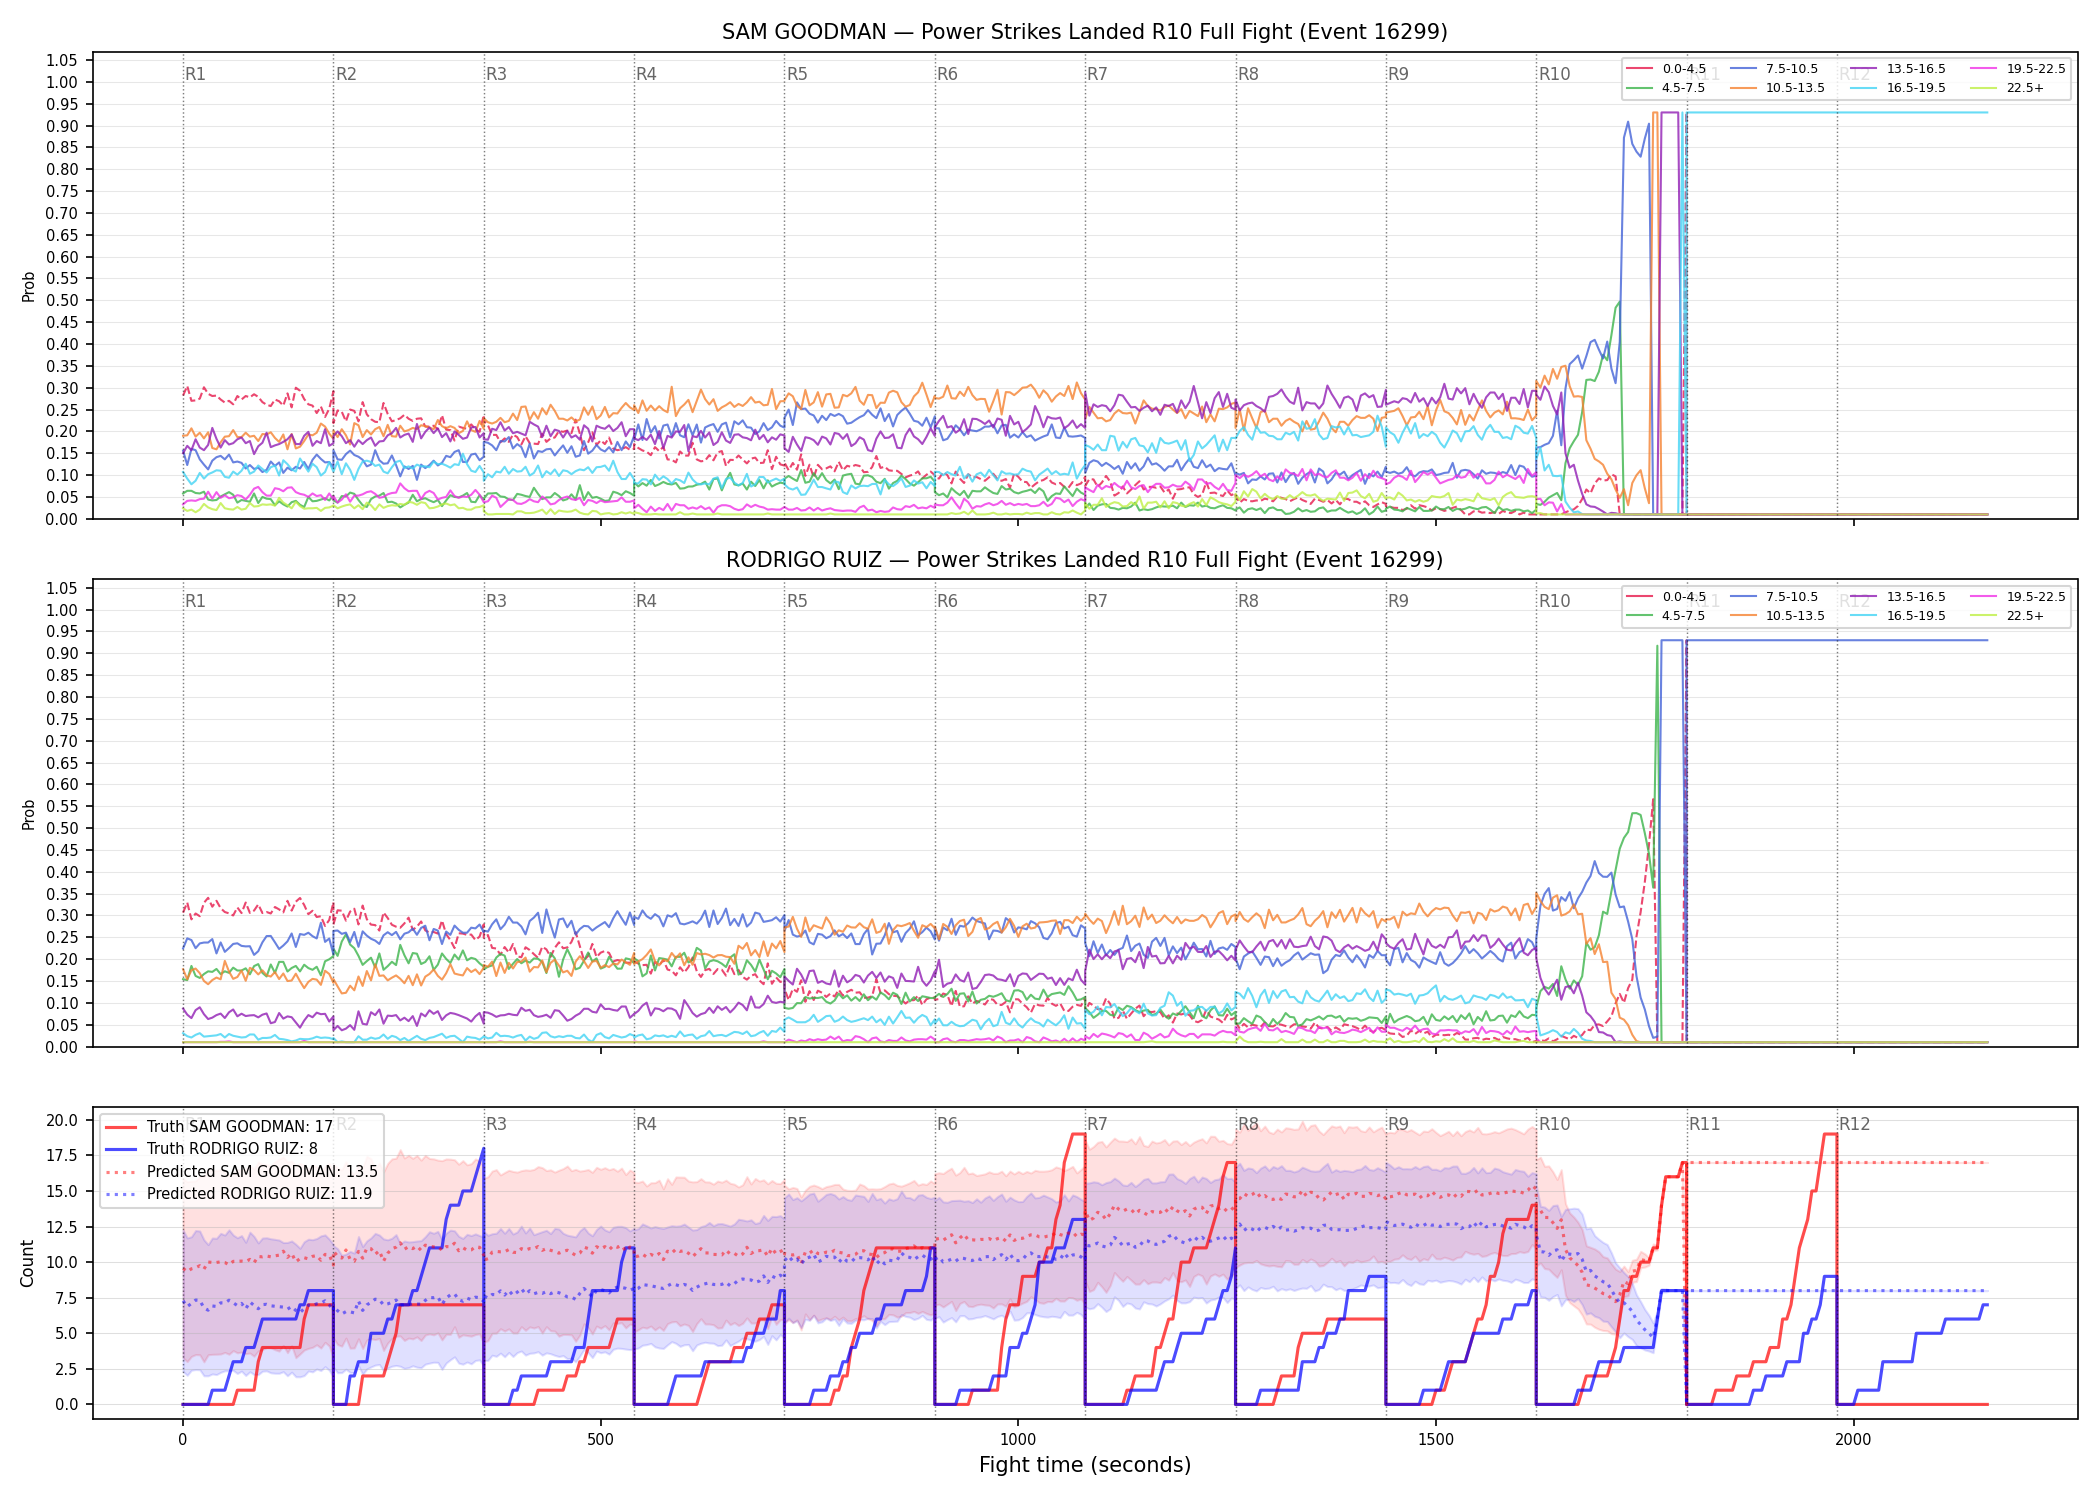Click the R10 round marker in Sam Goodman chart
Viewport: 2100px width, 1500px height.
pyautogui.click(x=1554, y=74)
